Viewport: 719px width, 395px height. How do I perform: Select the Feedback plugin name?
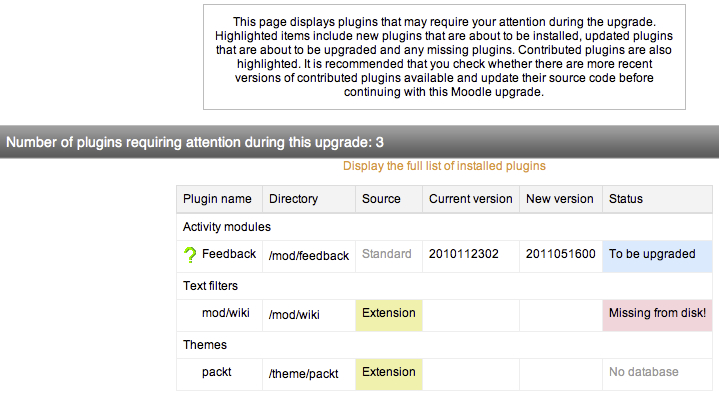coord(229,254)
